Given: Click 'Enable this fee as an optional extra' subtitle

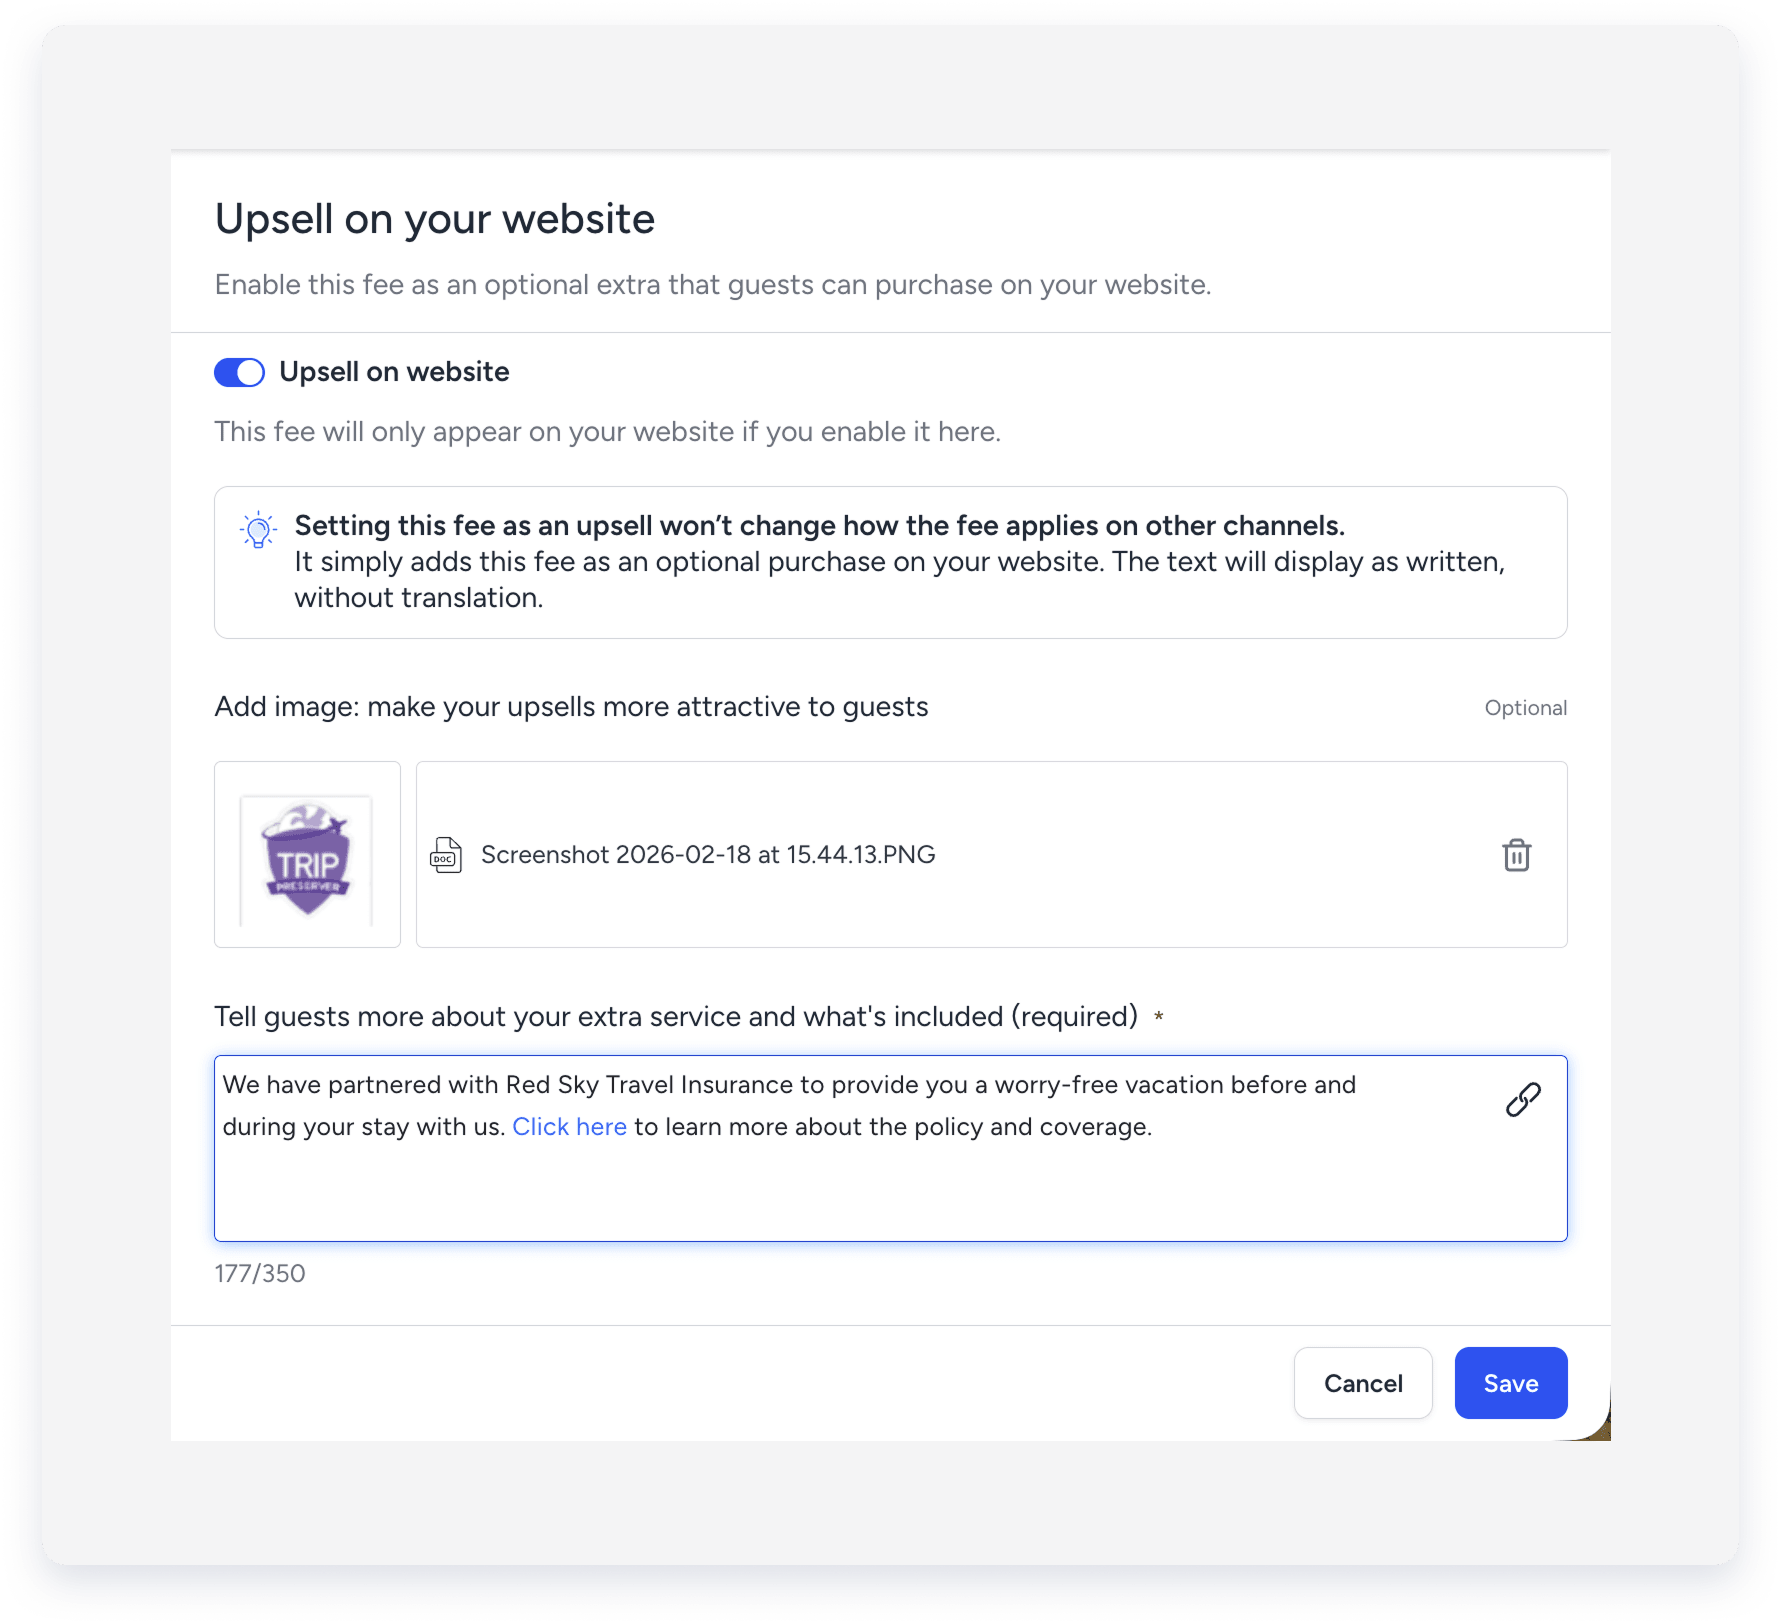Looking at the screenshot, I should 713,285.
